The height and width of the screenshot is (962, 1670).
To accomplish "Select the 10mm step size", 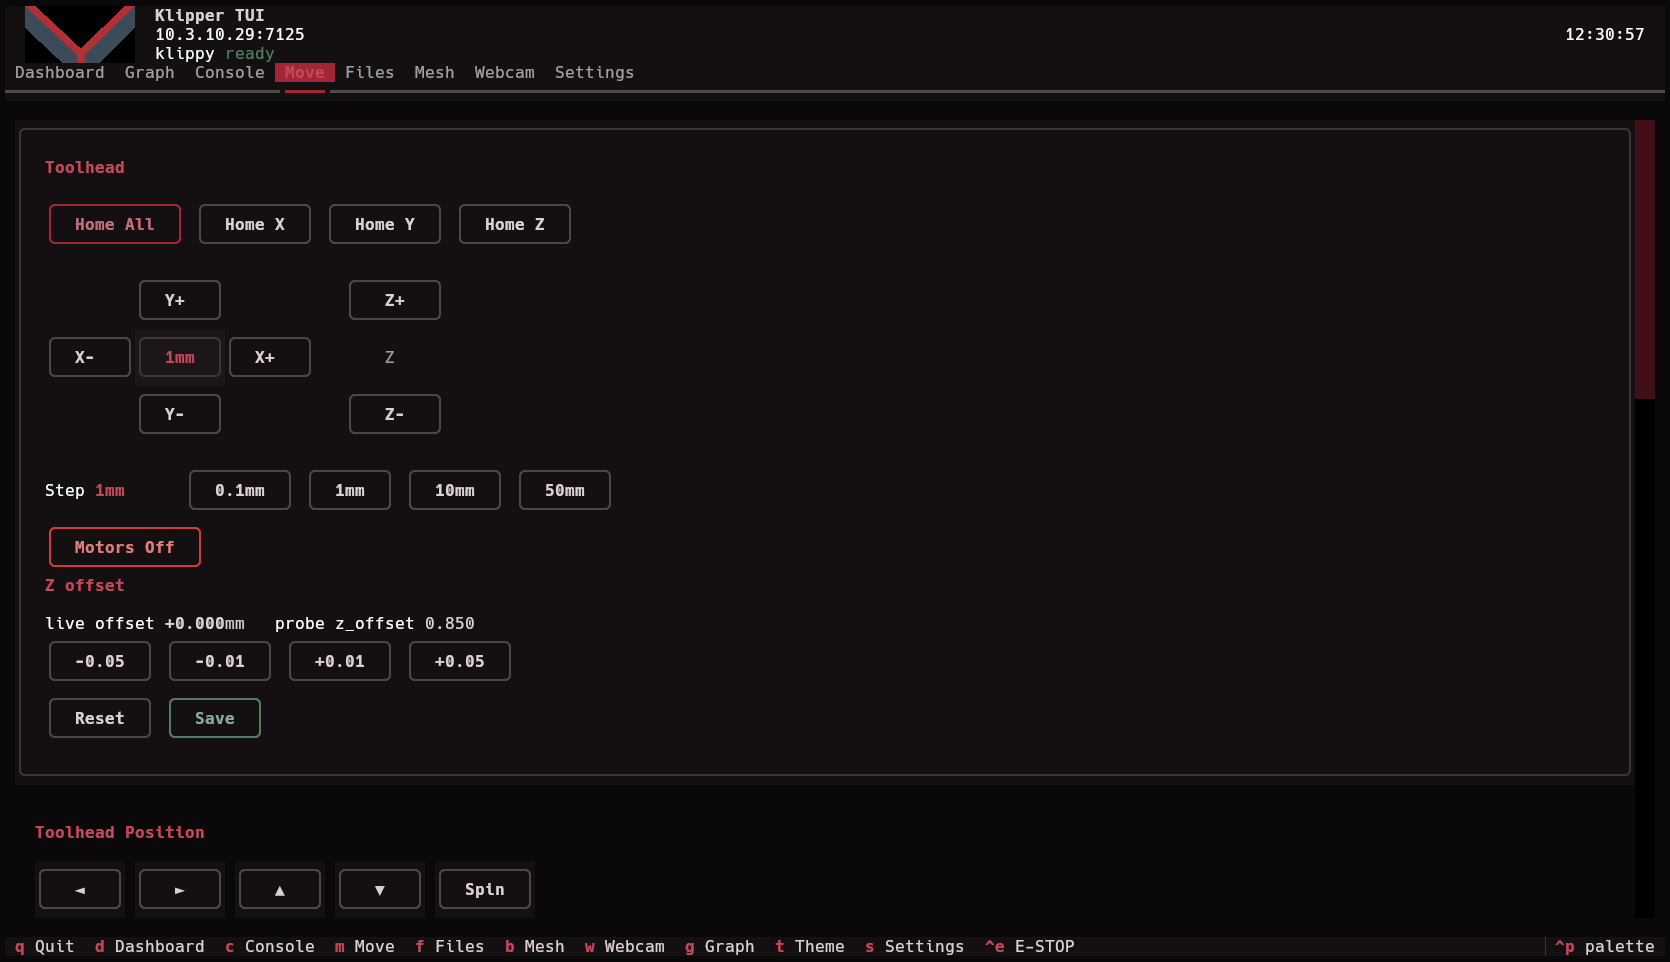I will pos(455,490).
